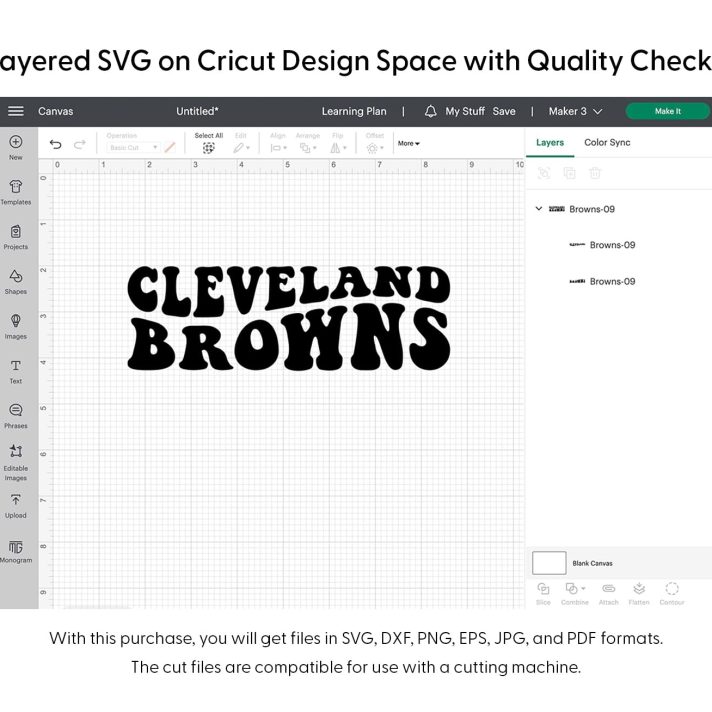Select the Text tool

click(15, 371)
